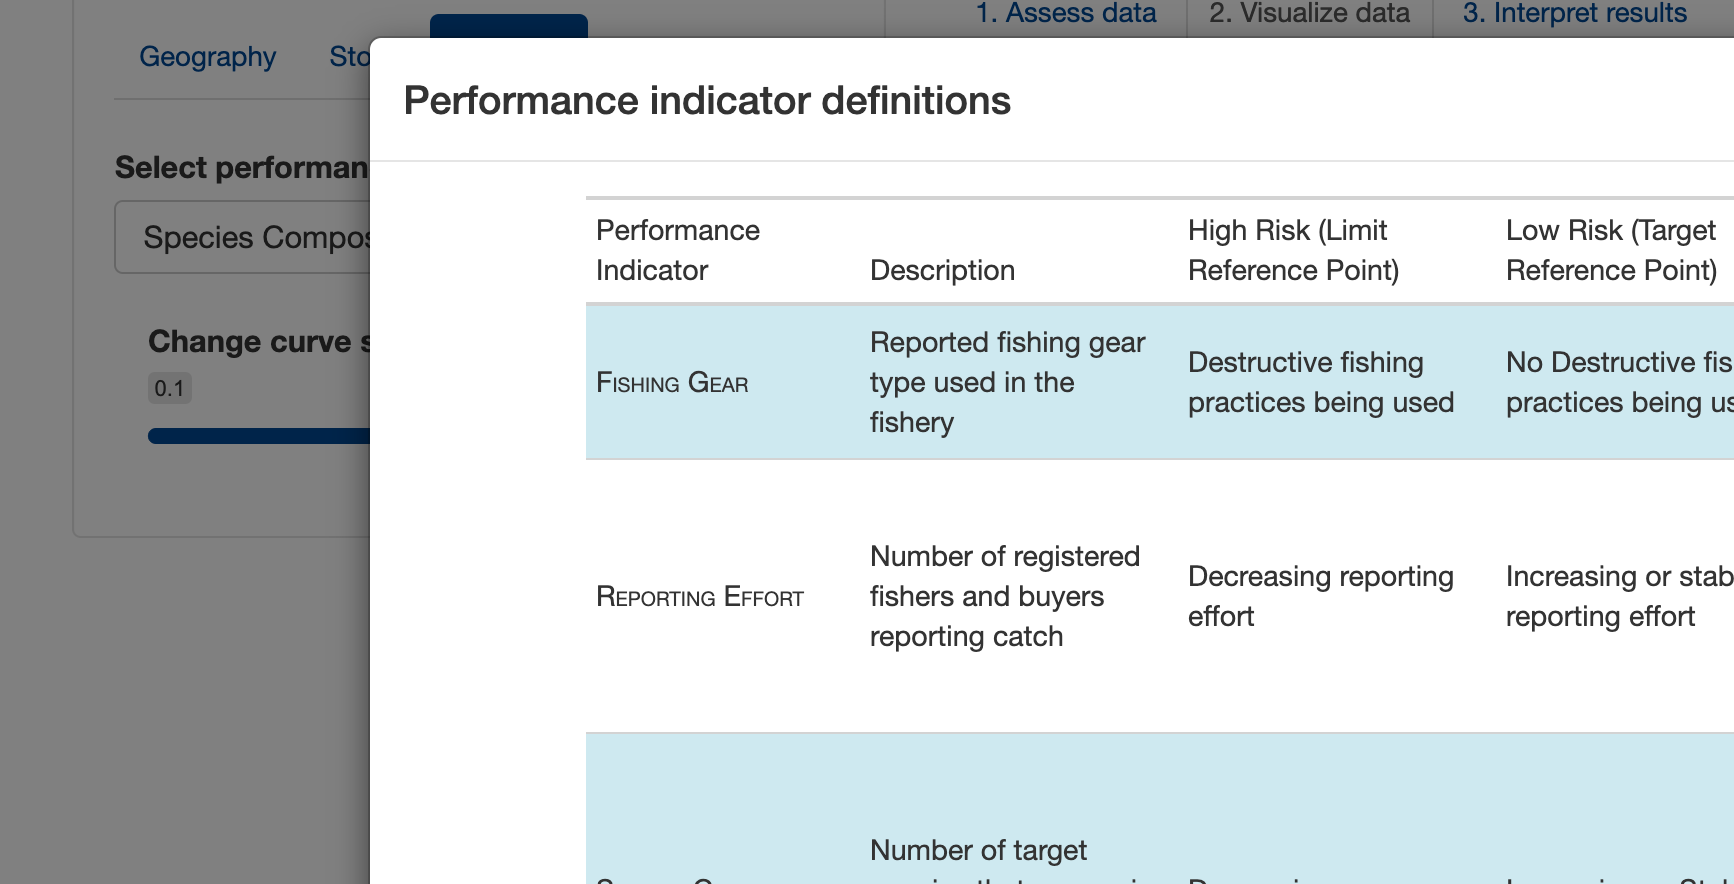1734x884 pixels.
Task: Click the Number of registered fishers description
Action: point(1004,596)
